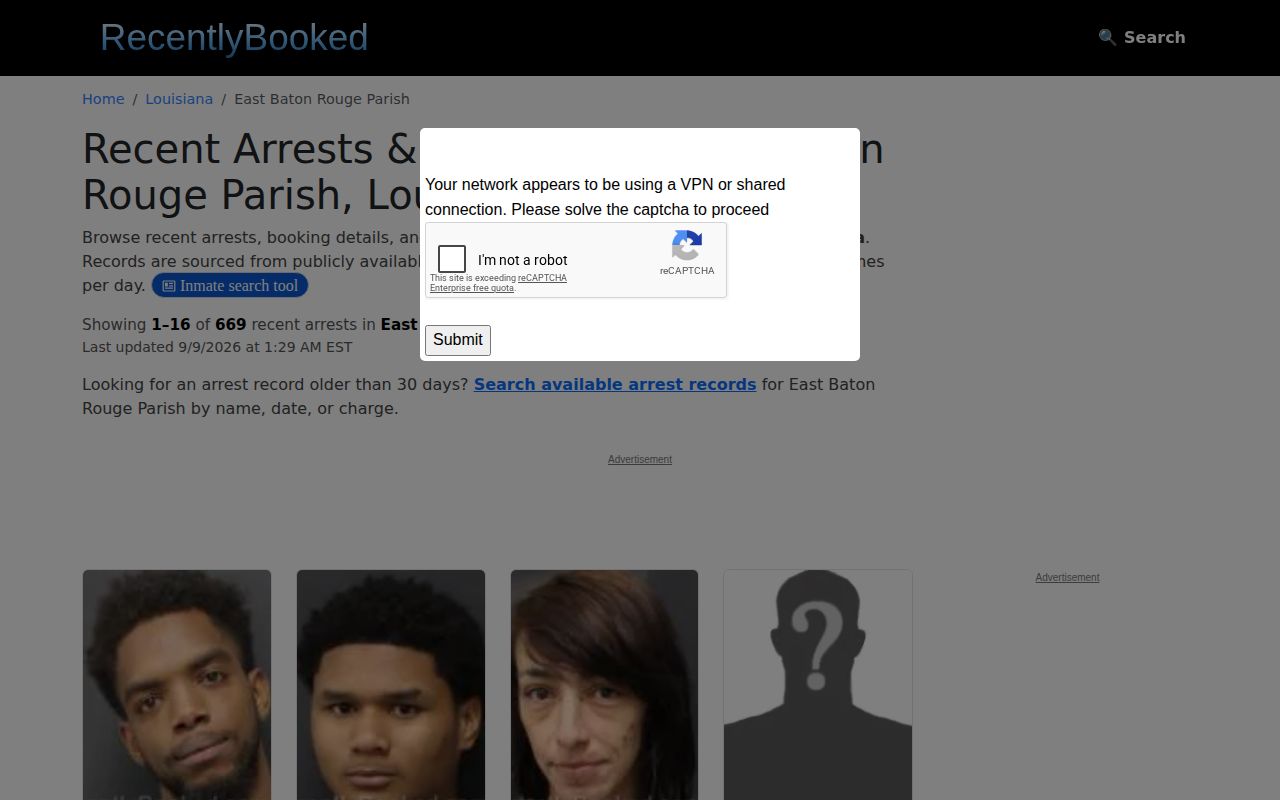1280x800 pixels.
Task: Go to Home breadcrumb link
Action: 103,99
